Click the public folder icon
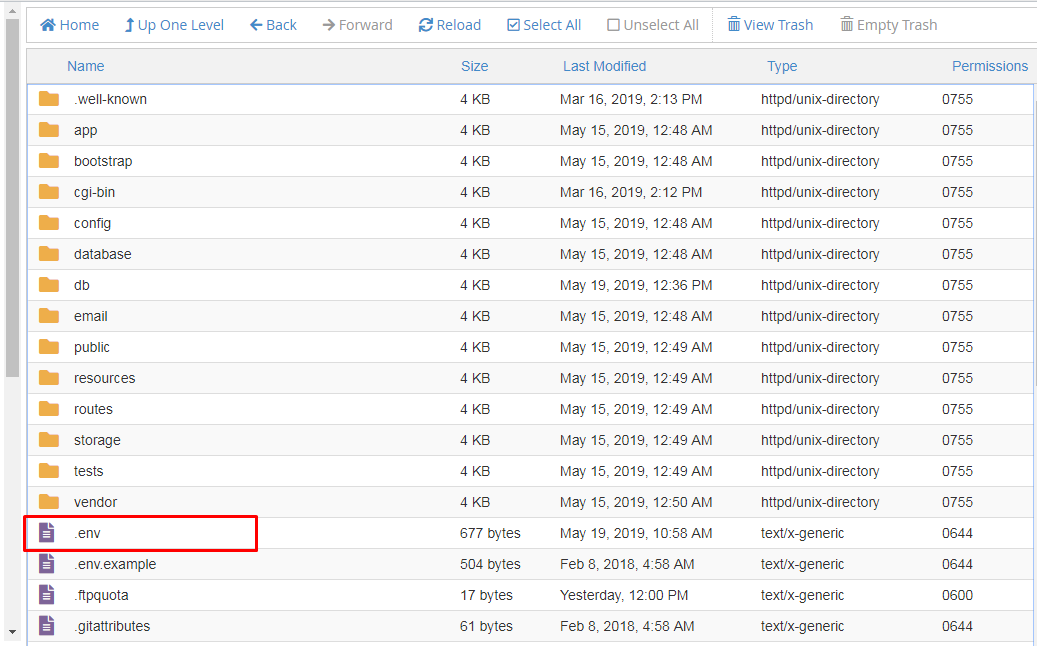Image resolution: width=1037 pixels, height=646 pixels. 49,347
